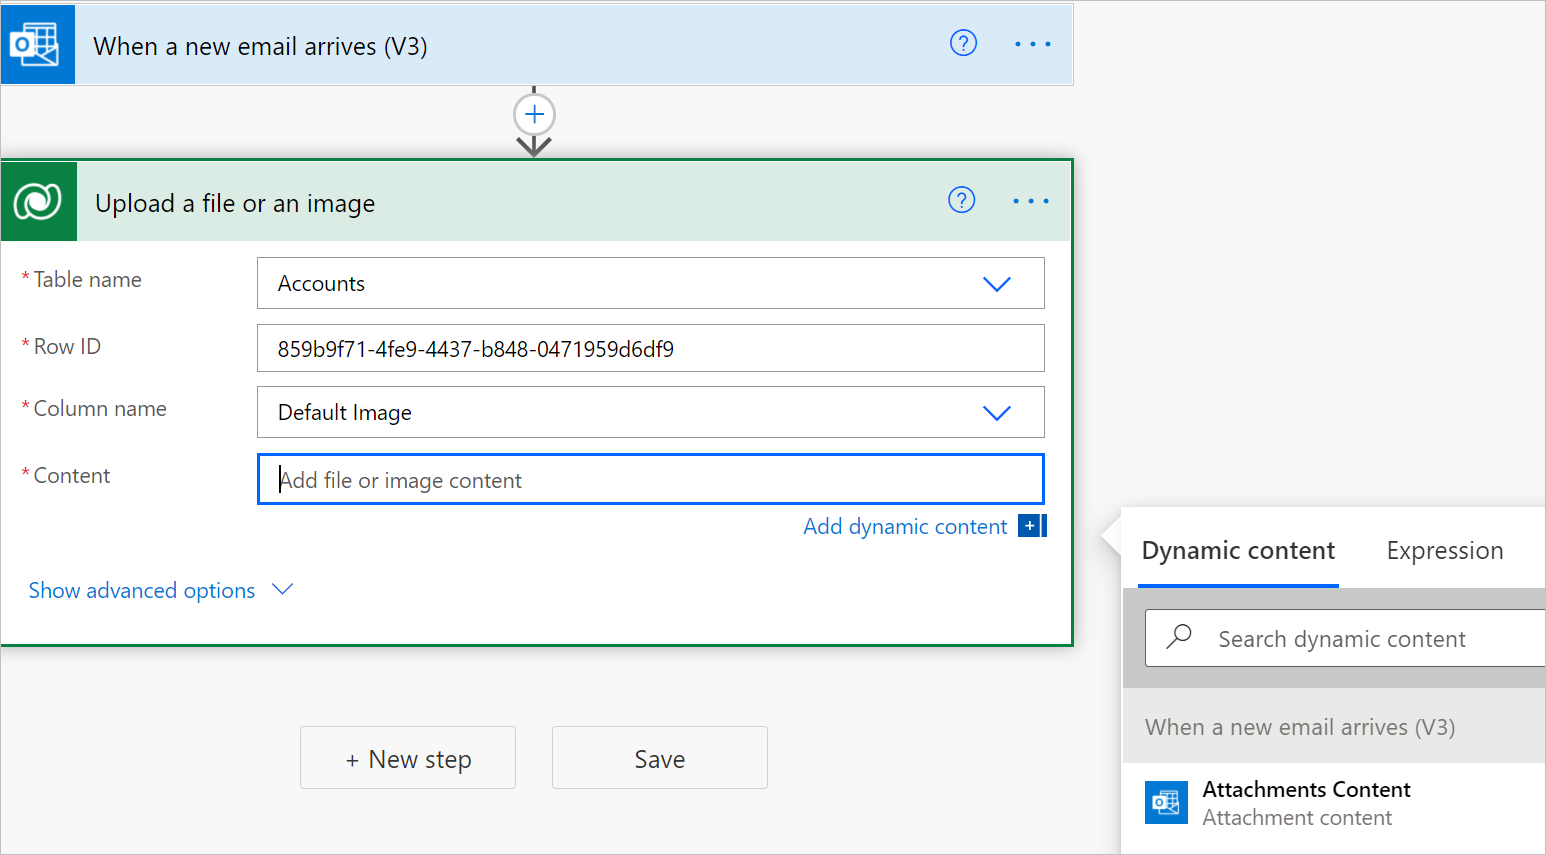Click the search magnifier in Dynamic content
1546x855 pixels.
(x=1180, y=637)
